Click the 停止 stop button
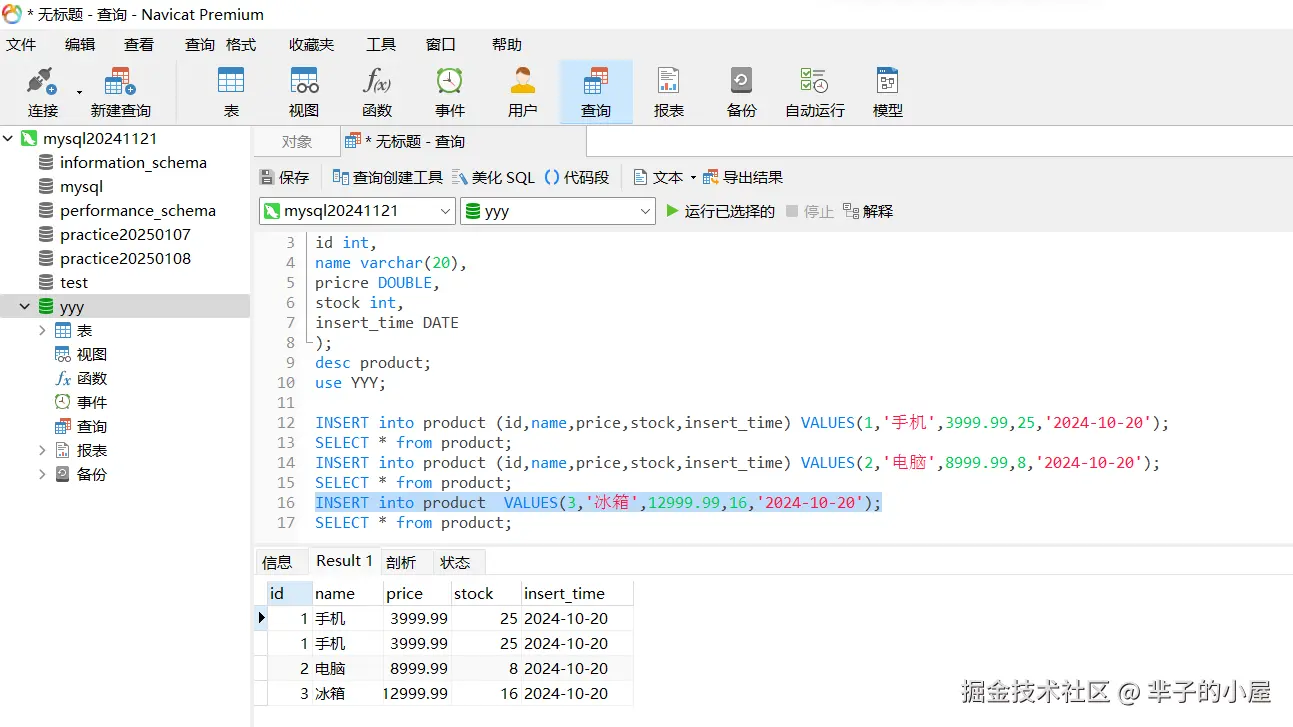This screenshot has width=1293, height=727. 809,211
